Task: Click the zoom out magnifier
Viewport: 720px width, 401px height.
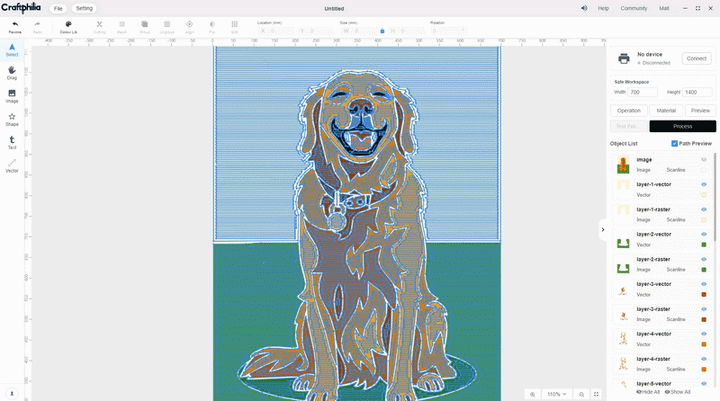Action: (x=581, y=394)
